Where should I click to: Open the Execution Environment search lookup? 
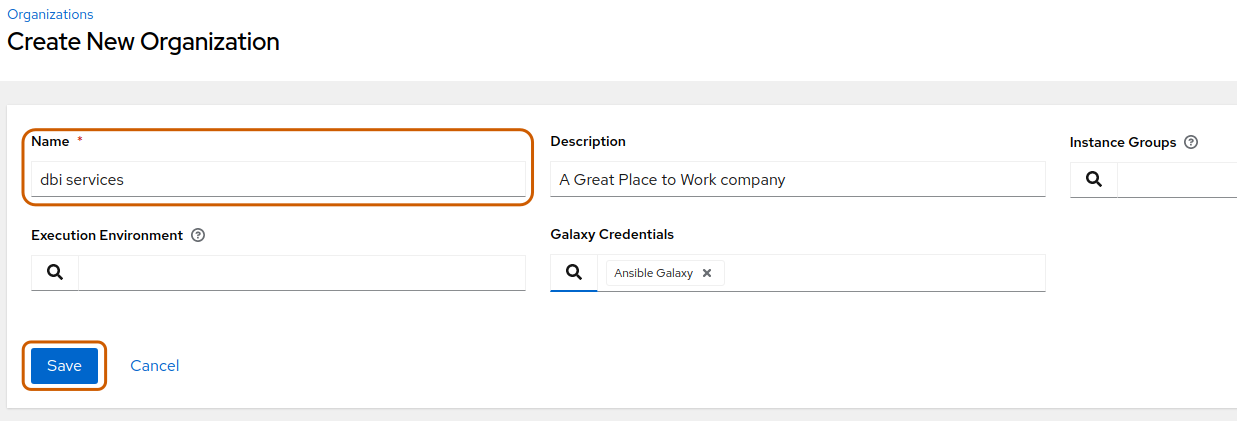pyautogui.click(x=55, y=273)
